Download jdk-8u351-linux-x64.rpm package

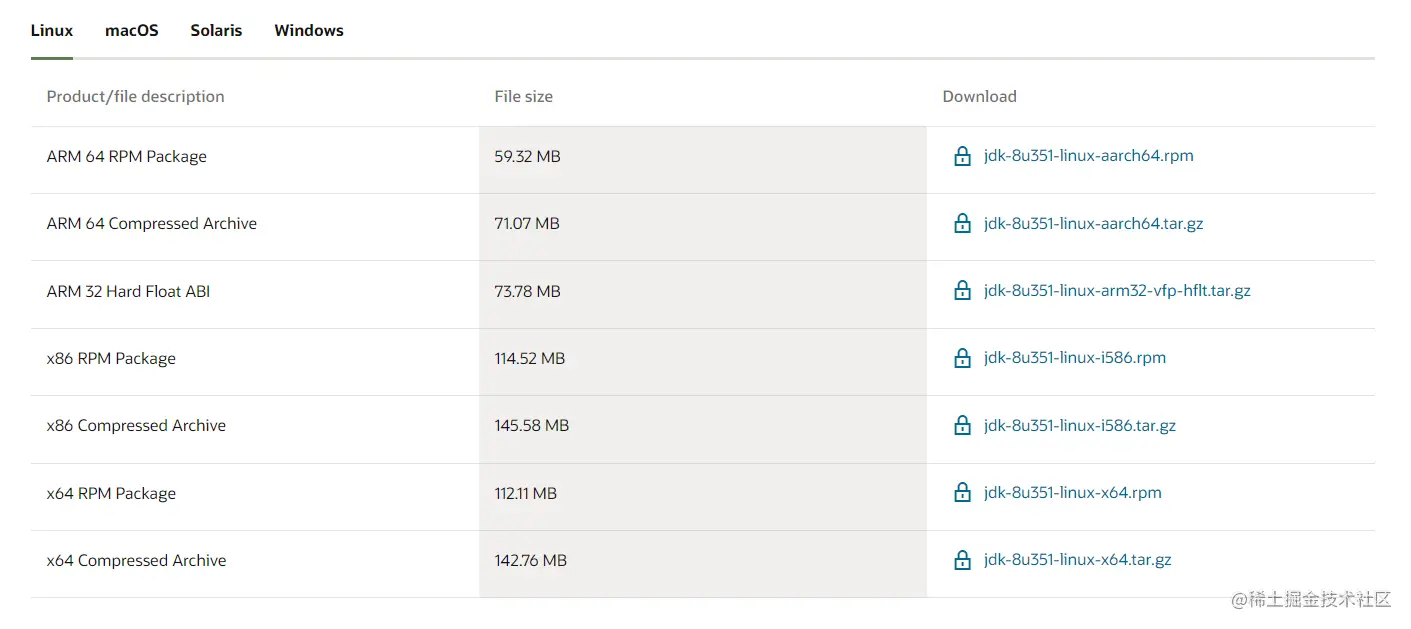tap(1072, 492)
